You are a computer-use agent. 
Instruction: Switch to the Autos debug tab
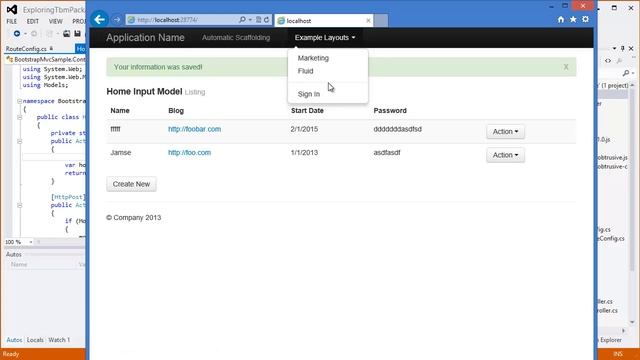tap(14, 340)
